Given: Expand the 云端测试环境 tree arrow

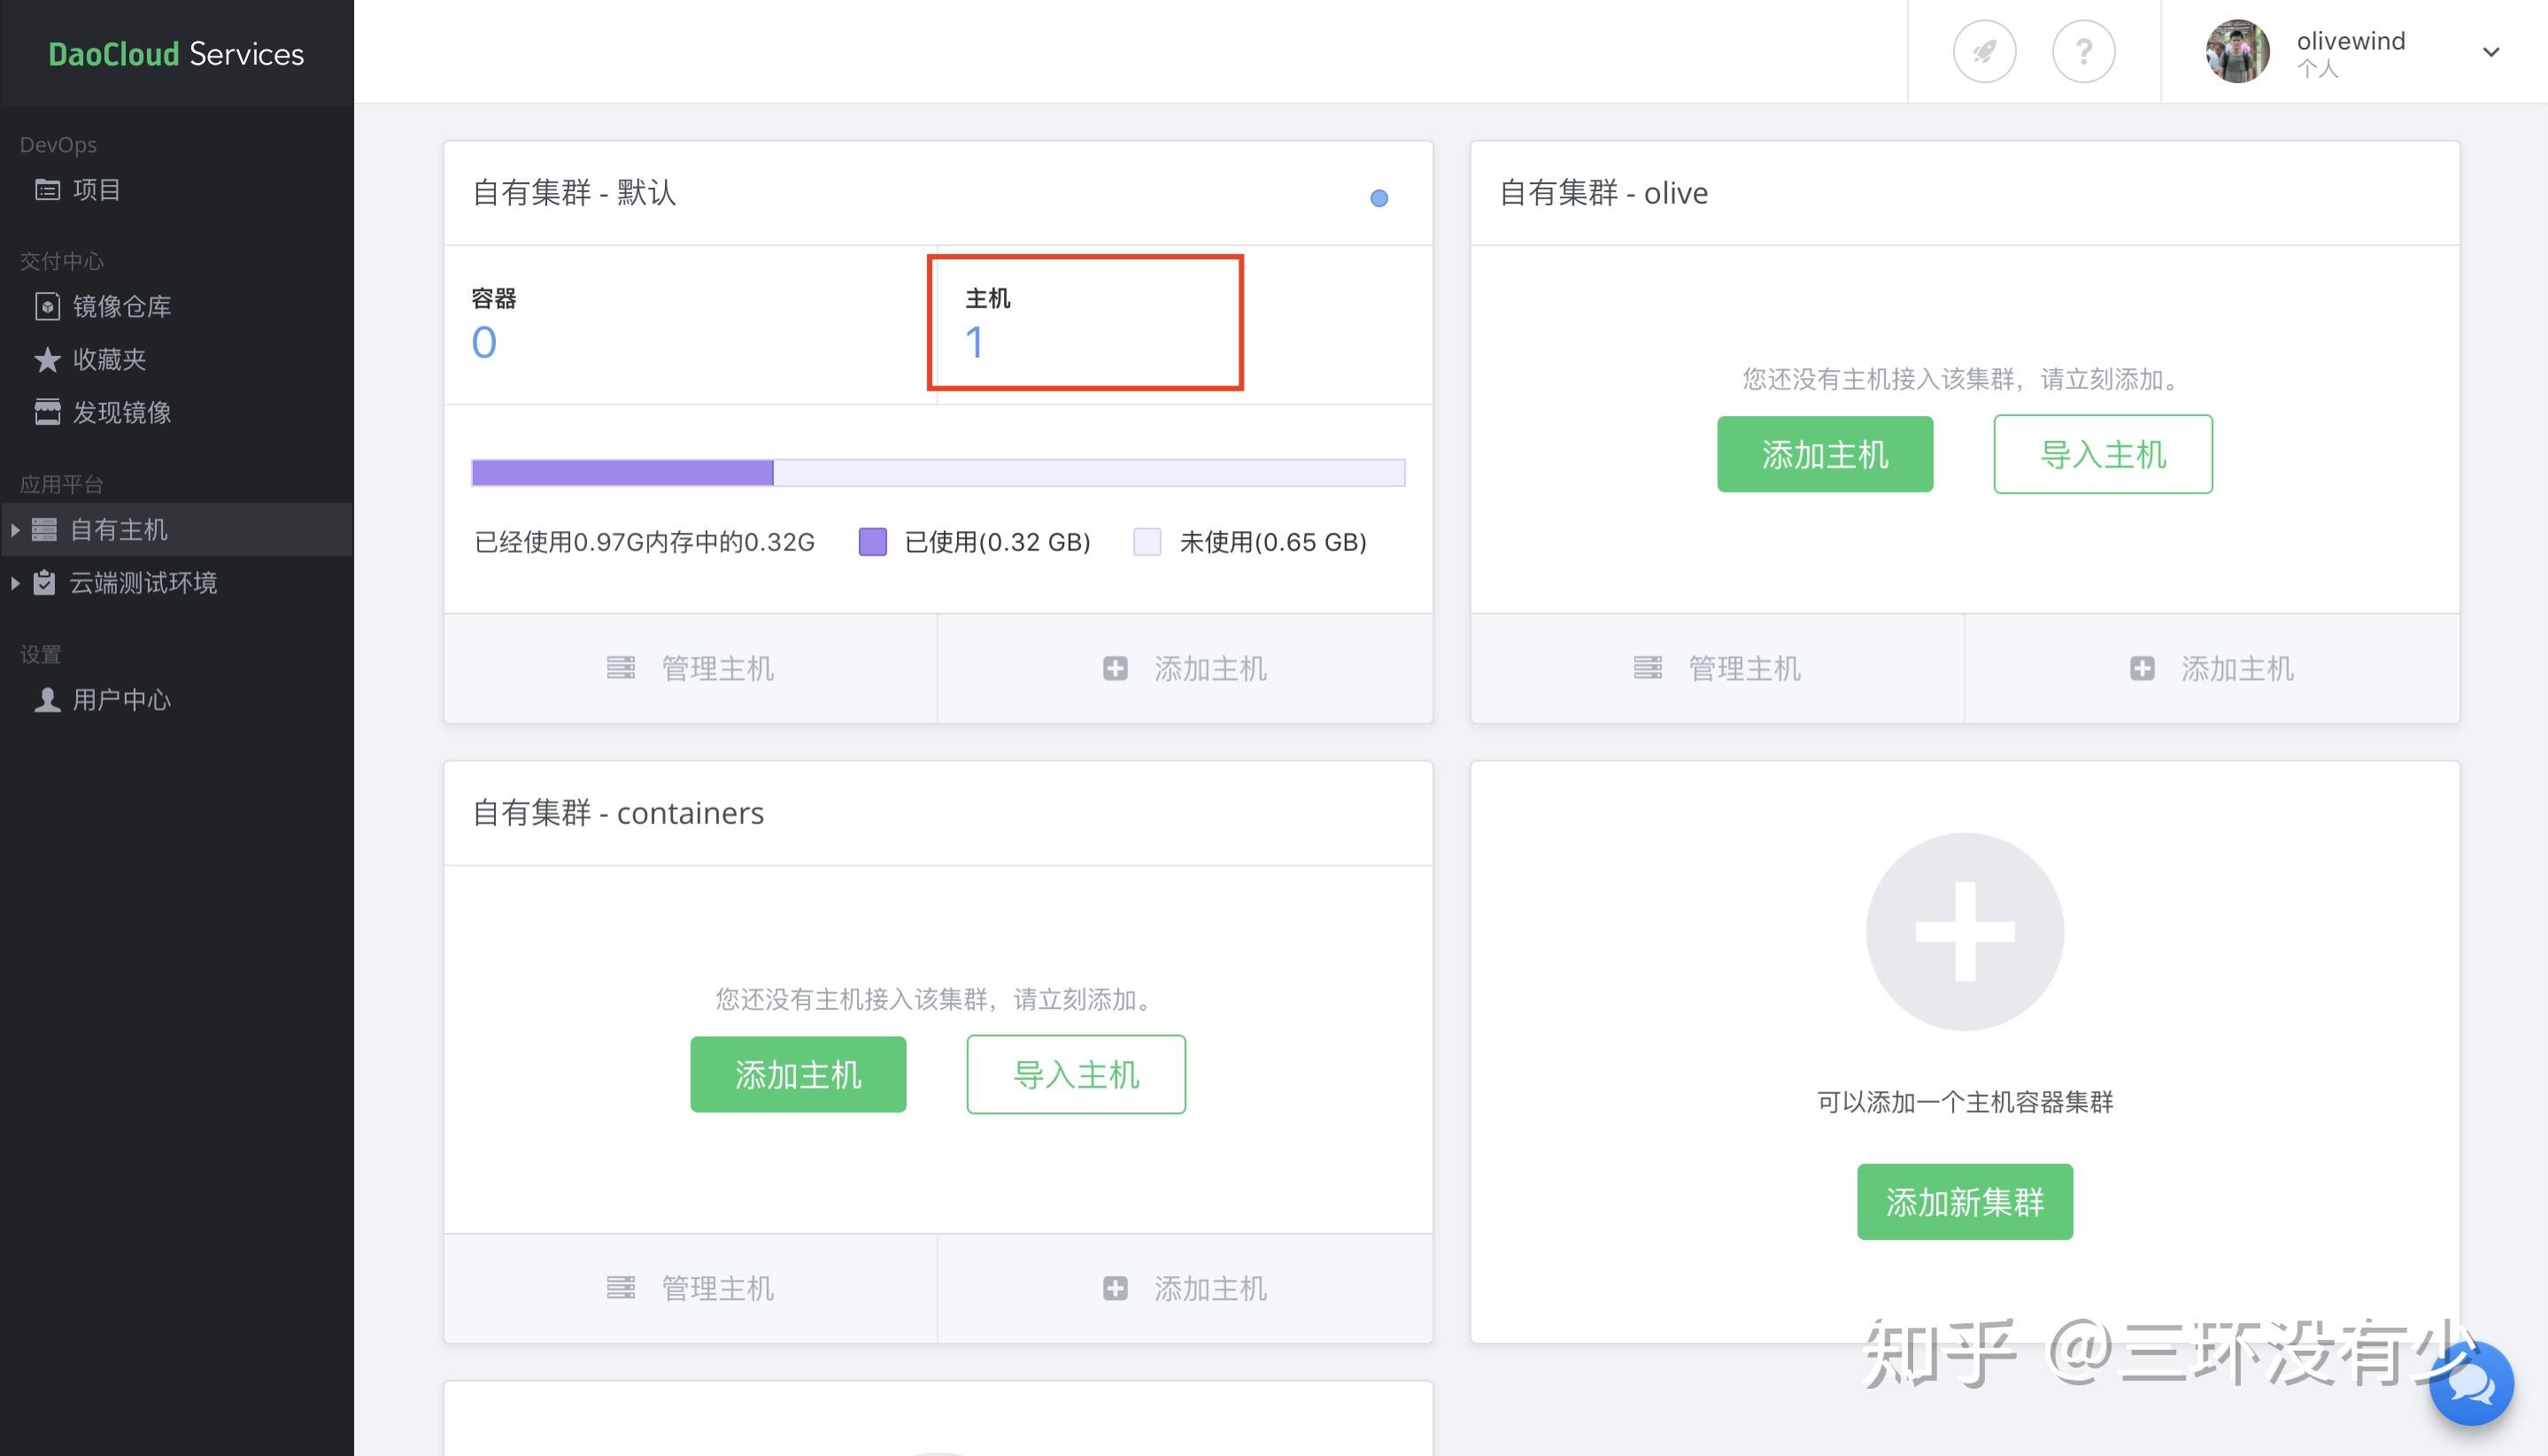Looking at the screenshot, I should (x=15, y=583).
